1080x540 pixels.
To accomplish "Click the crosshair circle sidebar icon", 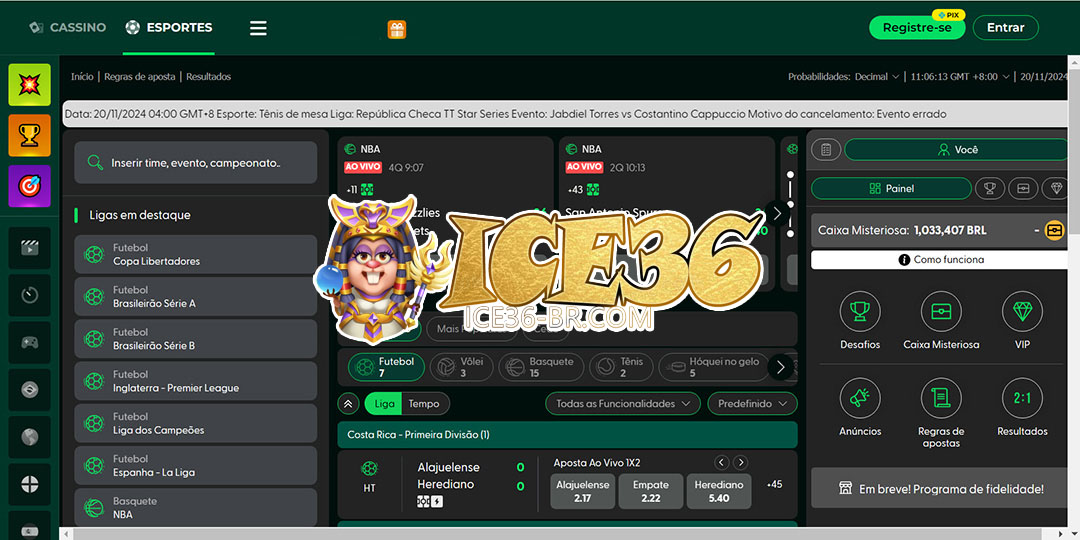I will [x=30, y=484].
